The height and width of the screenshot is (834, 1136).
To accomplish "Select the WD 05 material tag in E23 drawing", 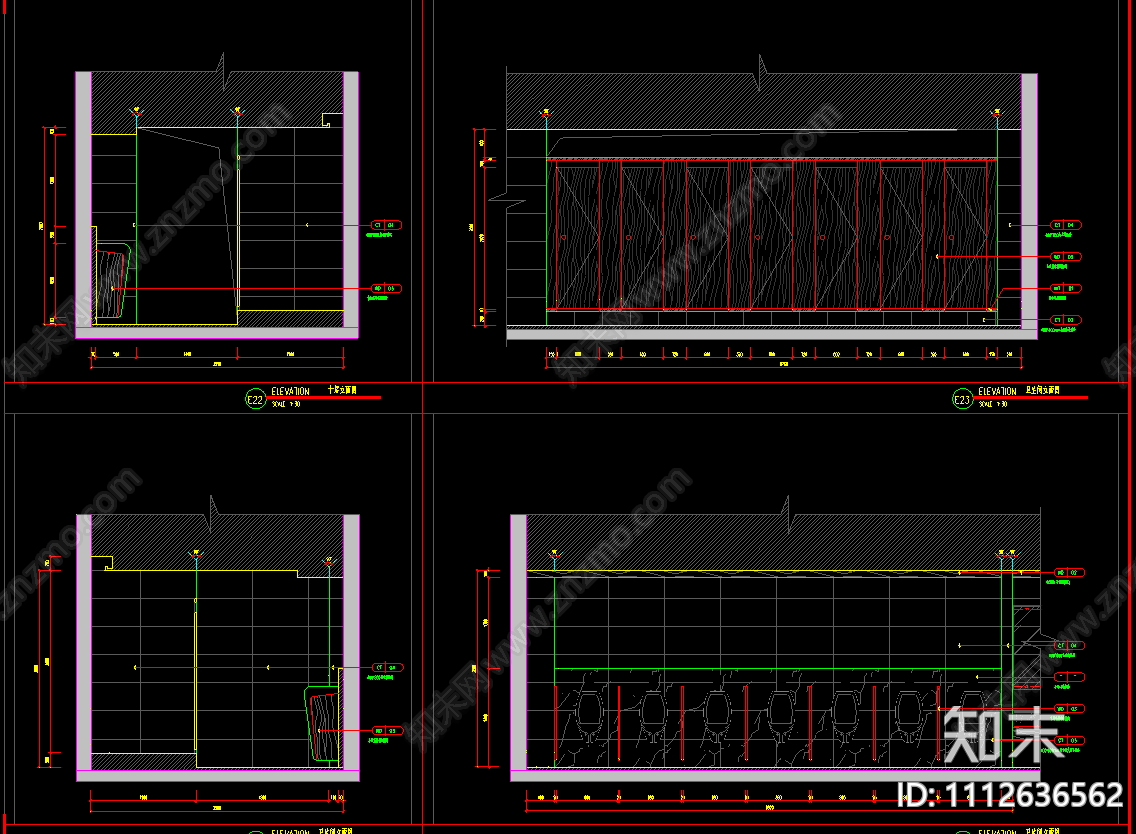I will coord(1066,257).
